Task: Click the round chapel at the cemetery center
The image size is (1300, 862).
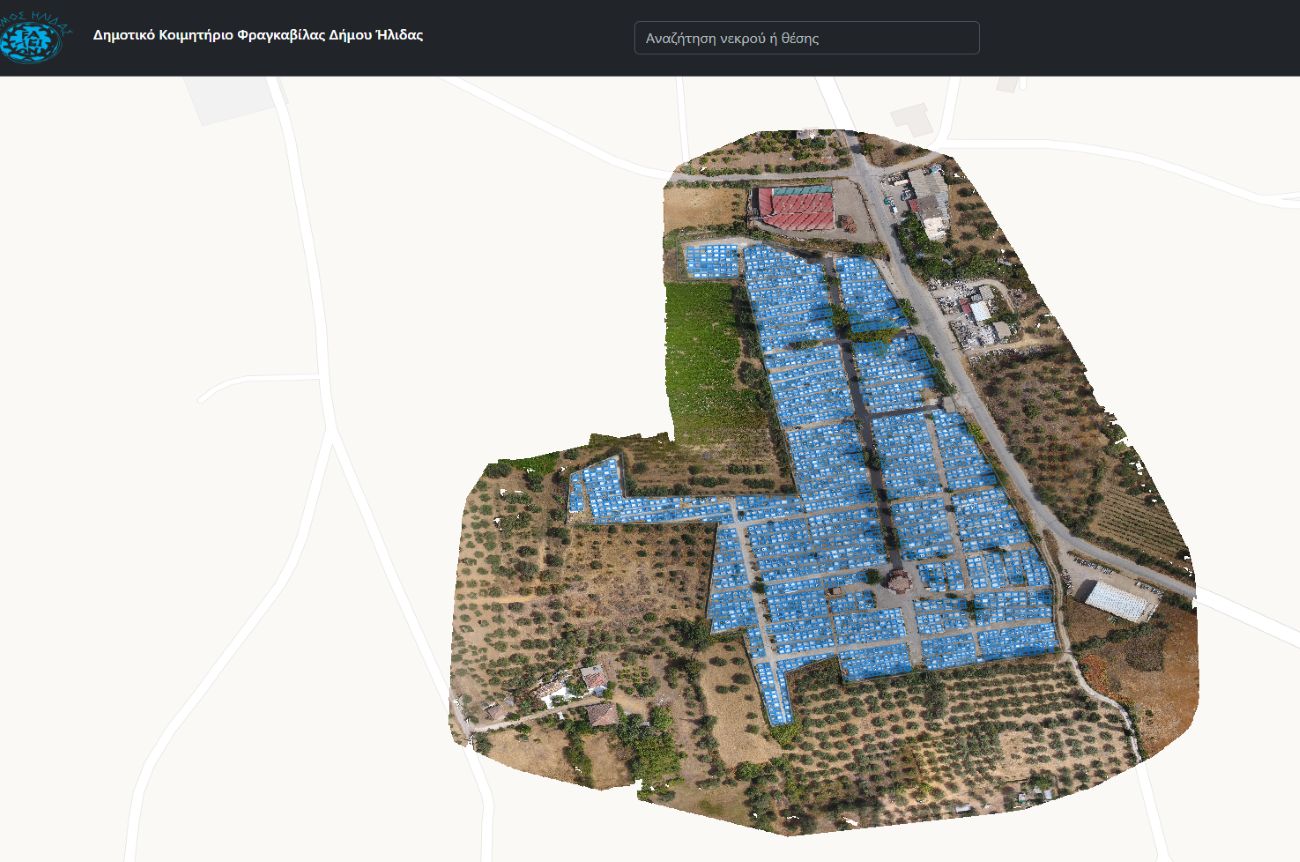Action: pyautogui.click(x=897, y=580)
